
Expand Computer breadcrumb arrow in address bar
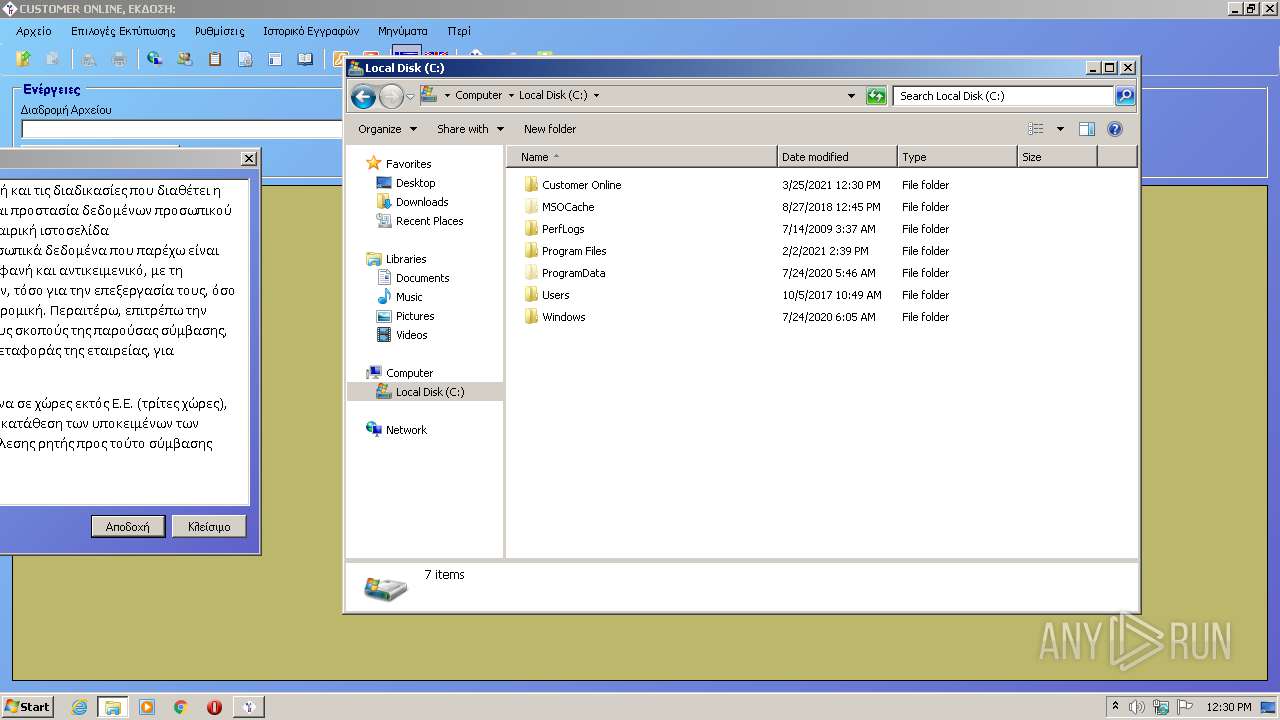pos(511,96)
